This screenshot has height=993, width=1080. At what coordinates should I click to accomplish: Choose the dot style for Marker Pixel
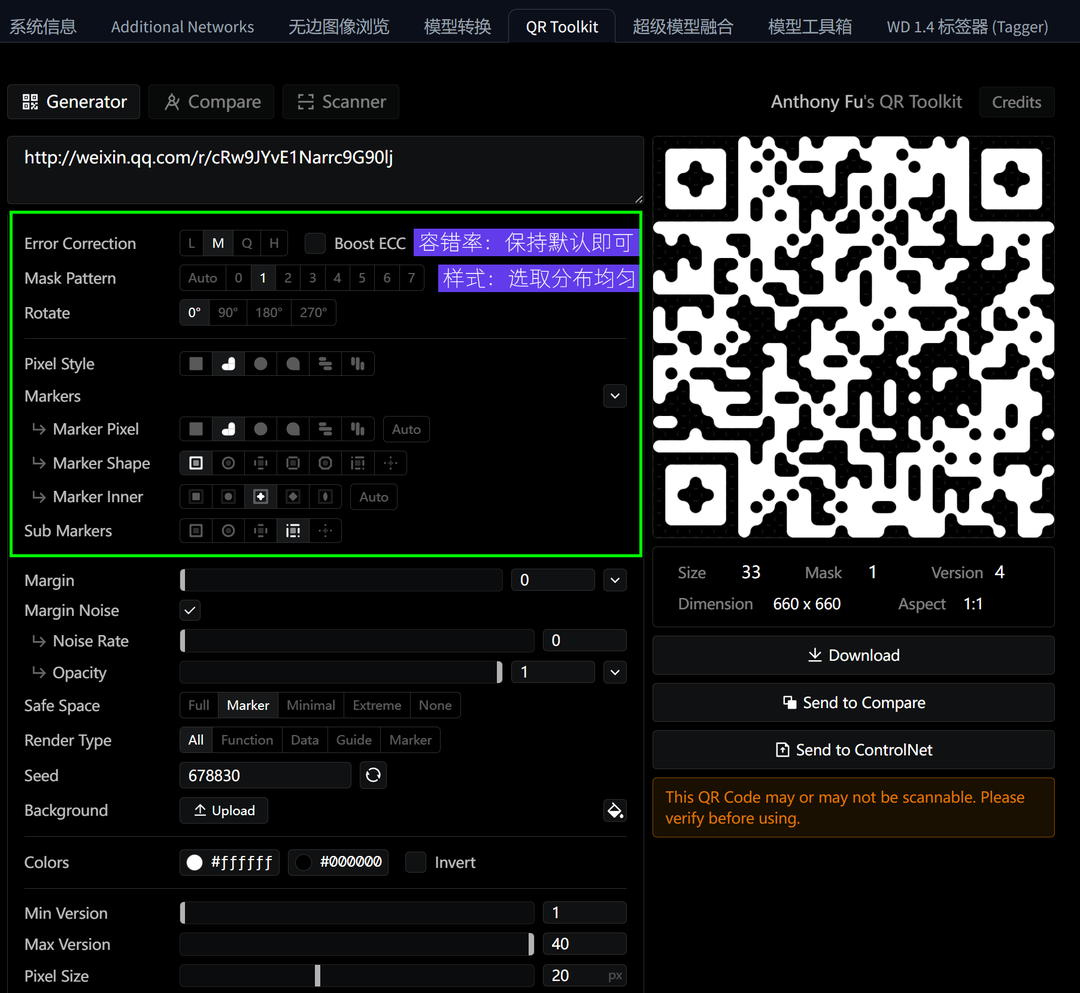[x=261, y=428]
